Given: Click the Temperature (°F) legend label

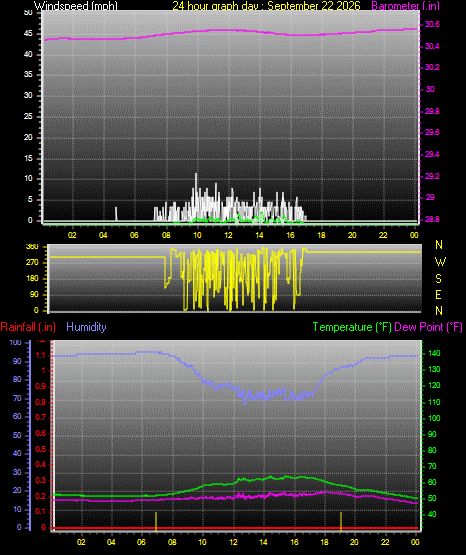Looking at the screenshot, I should (x=352, y=327).
